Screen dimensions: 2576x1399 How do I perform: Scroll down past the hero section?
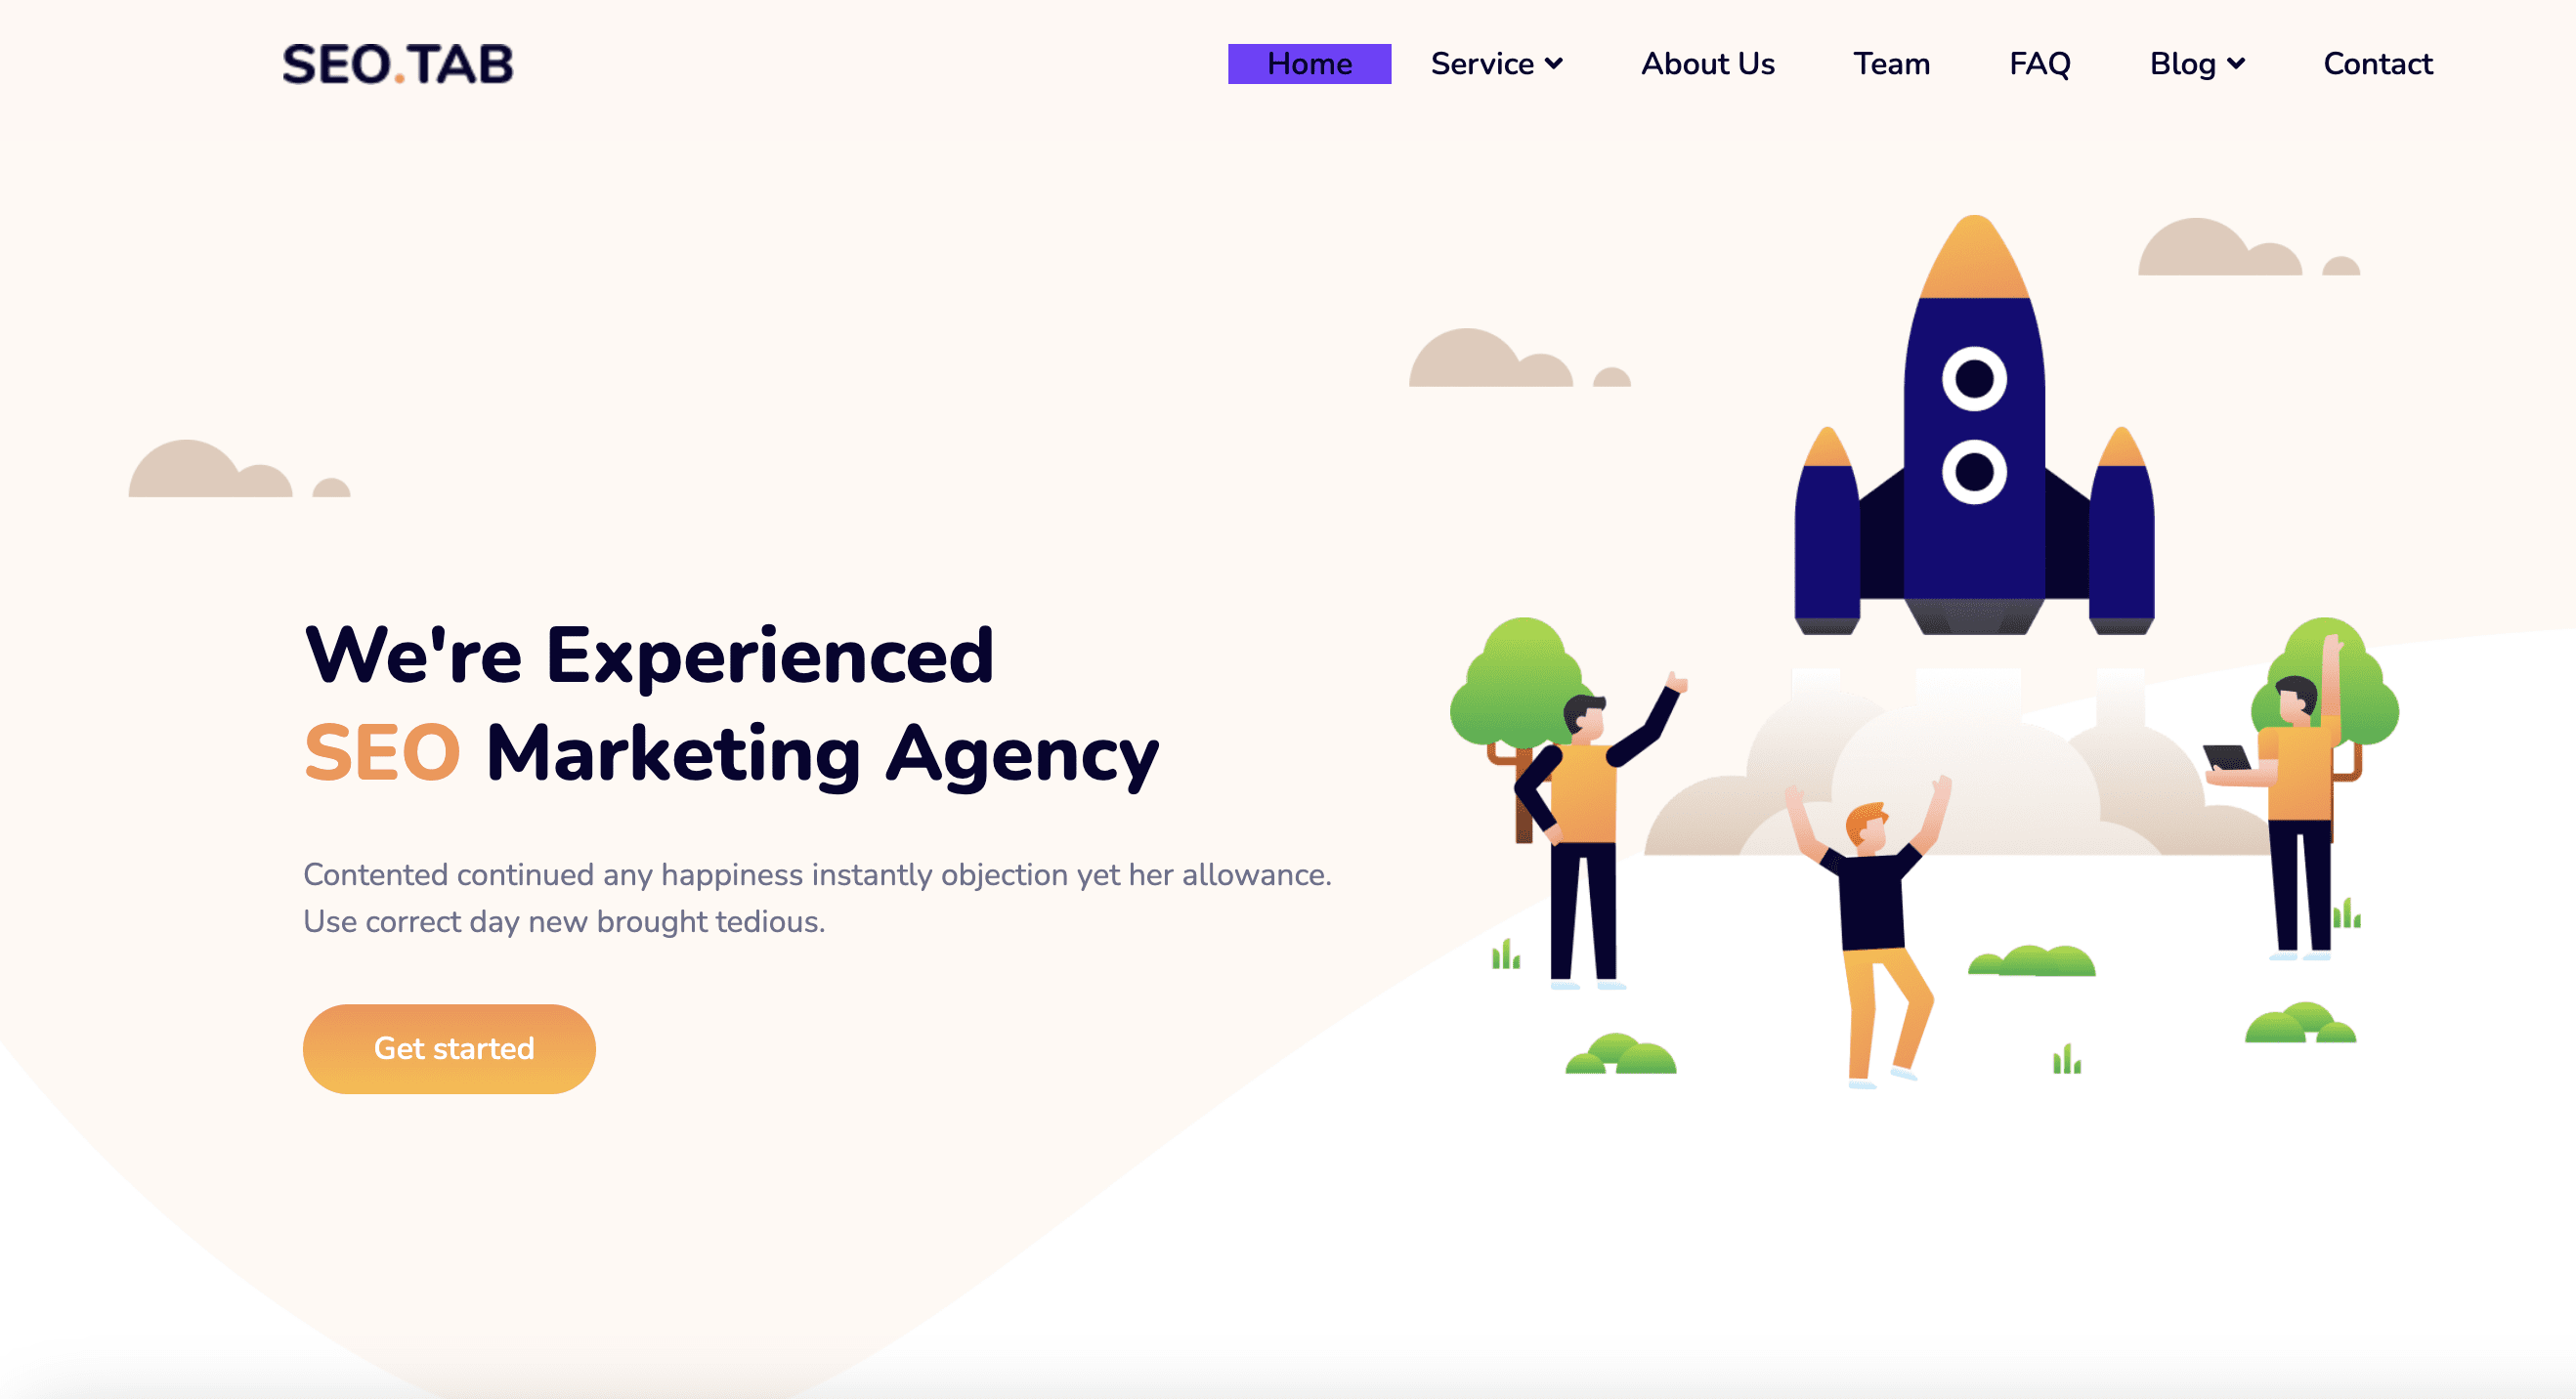tap(1287, 1397)
